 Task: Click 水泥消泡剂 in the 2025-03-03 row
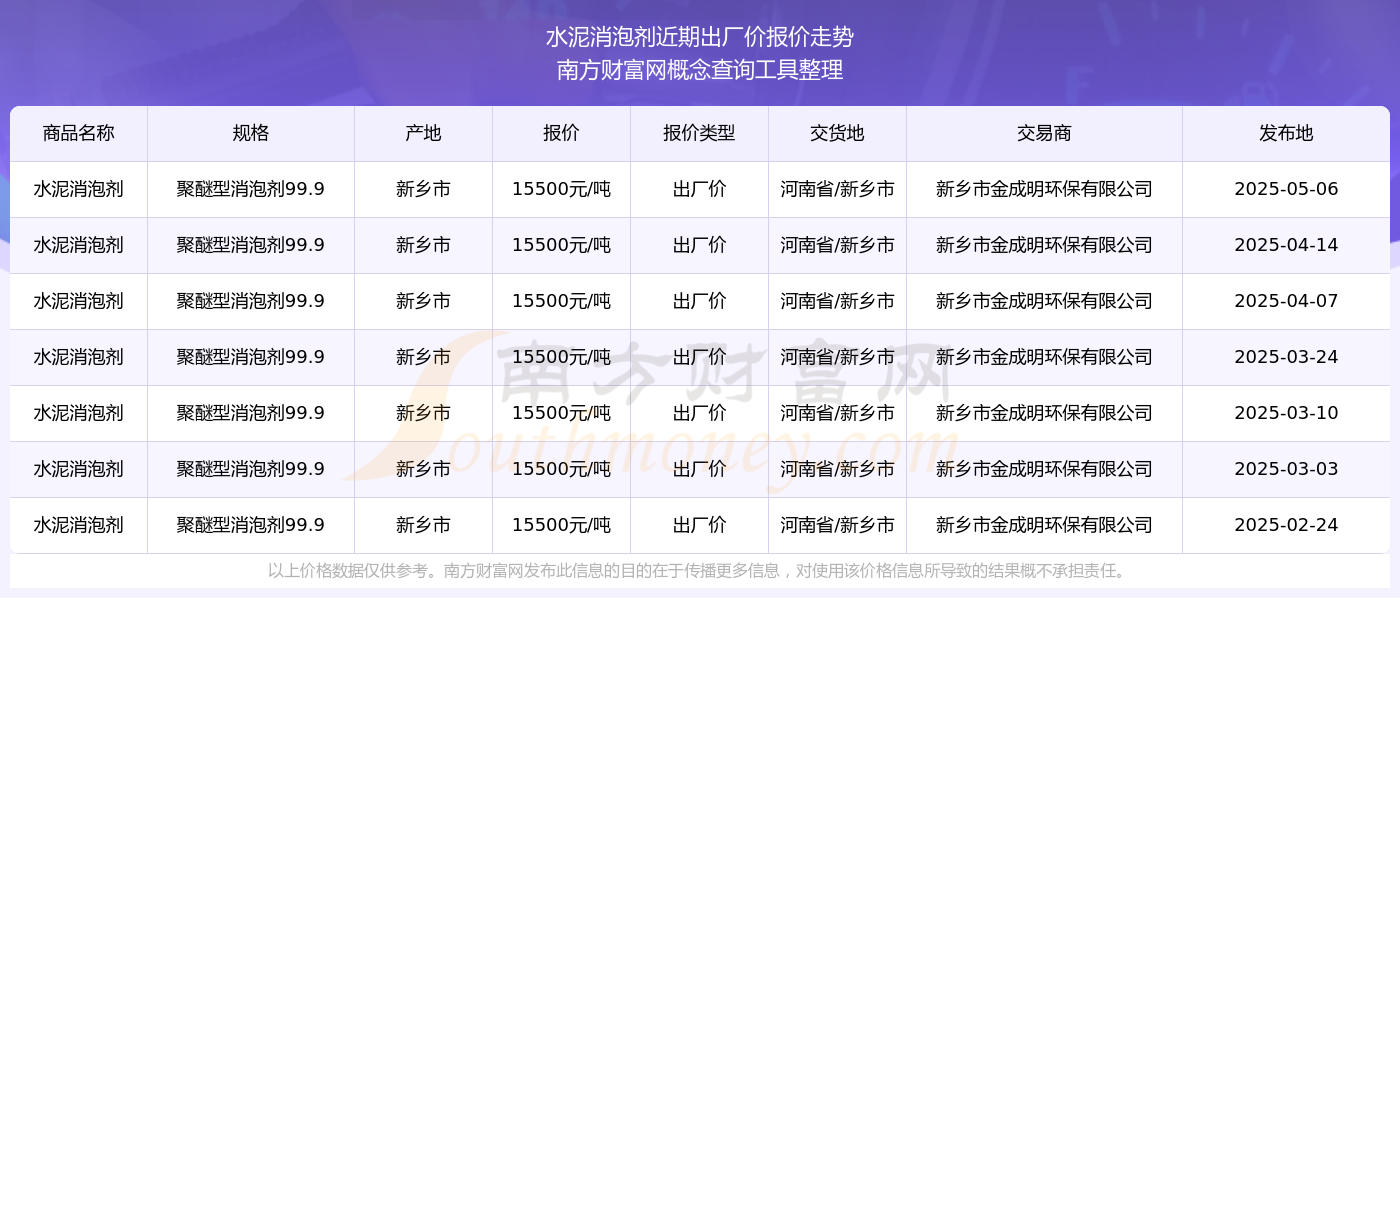pos(79,469)
